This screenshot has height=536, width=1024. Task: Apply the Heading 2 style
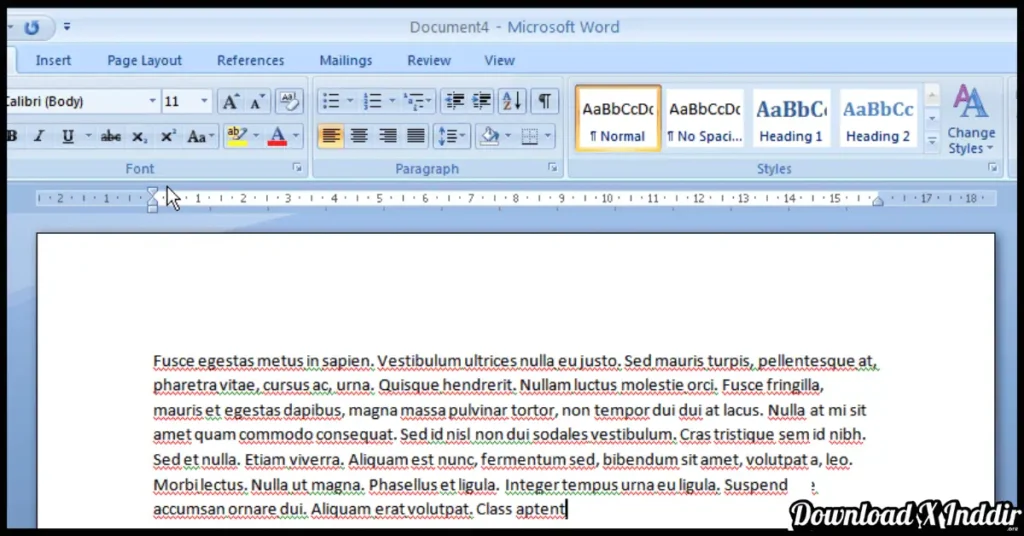click(x=878, y=119)
